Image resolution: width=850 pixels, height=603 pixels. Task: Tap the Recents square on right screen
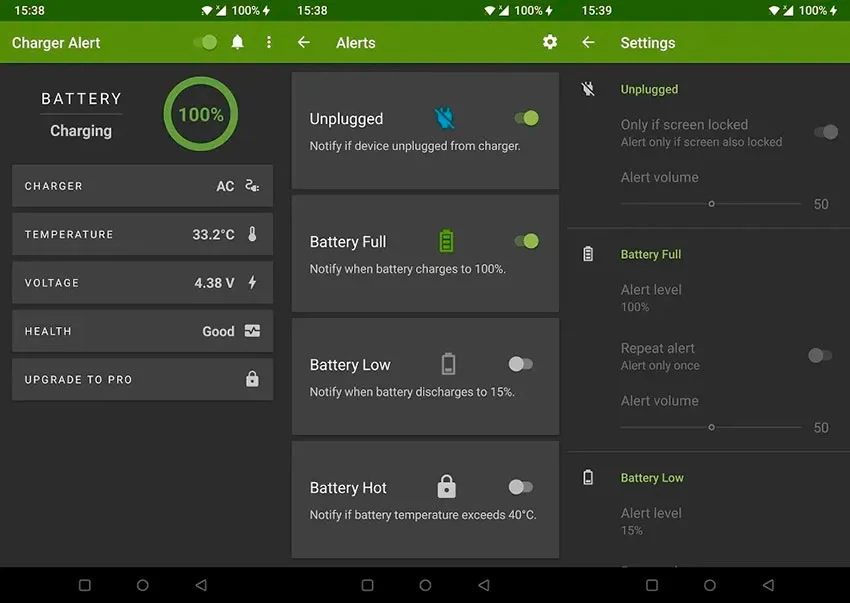652,585
